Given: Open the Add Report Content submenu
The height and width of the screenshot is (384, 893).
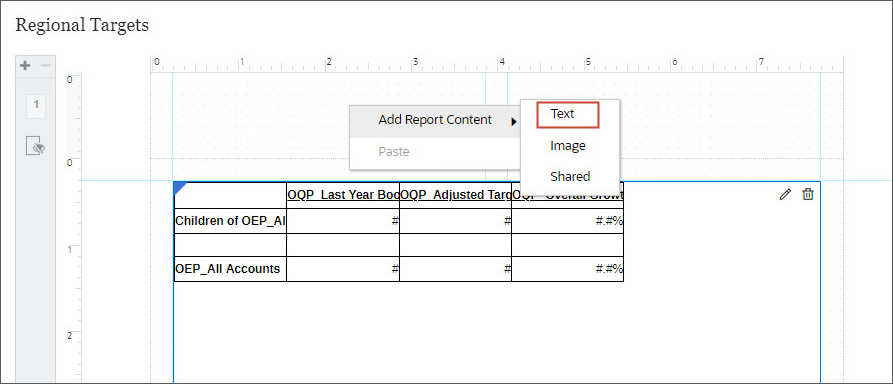Looking at the screenshot, I should [435, 121].
